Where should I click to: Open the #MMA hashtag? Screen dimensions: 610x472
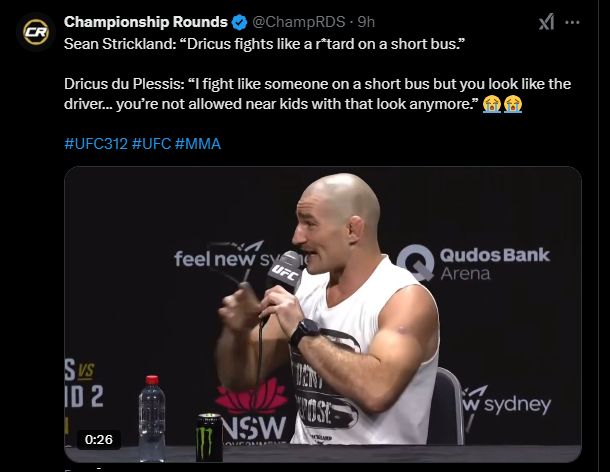click(x=198, y=144)
